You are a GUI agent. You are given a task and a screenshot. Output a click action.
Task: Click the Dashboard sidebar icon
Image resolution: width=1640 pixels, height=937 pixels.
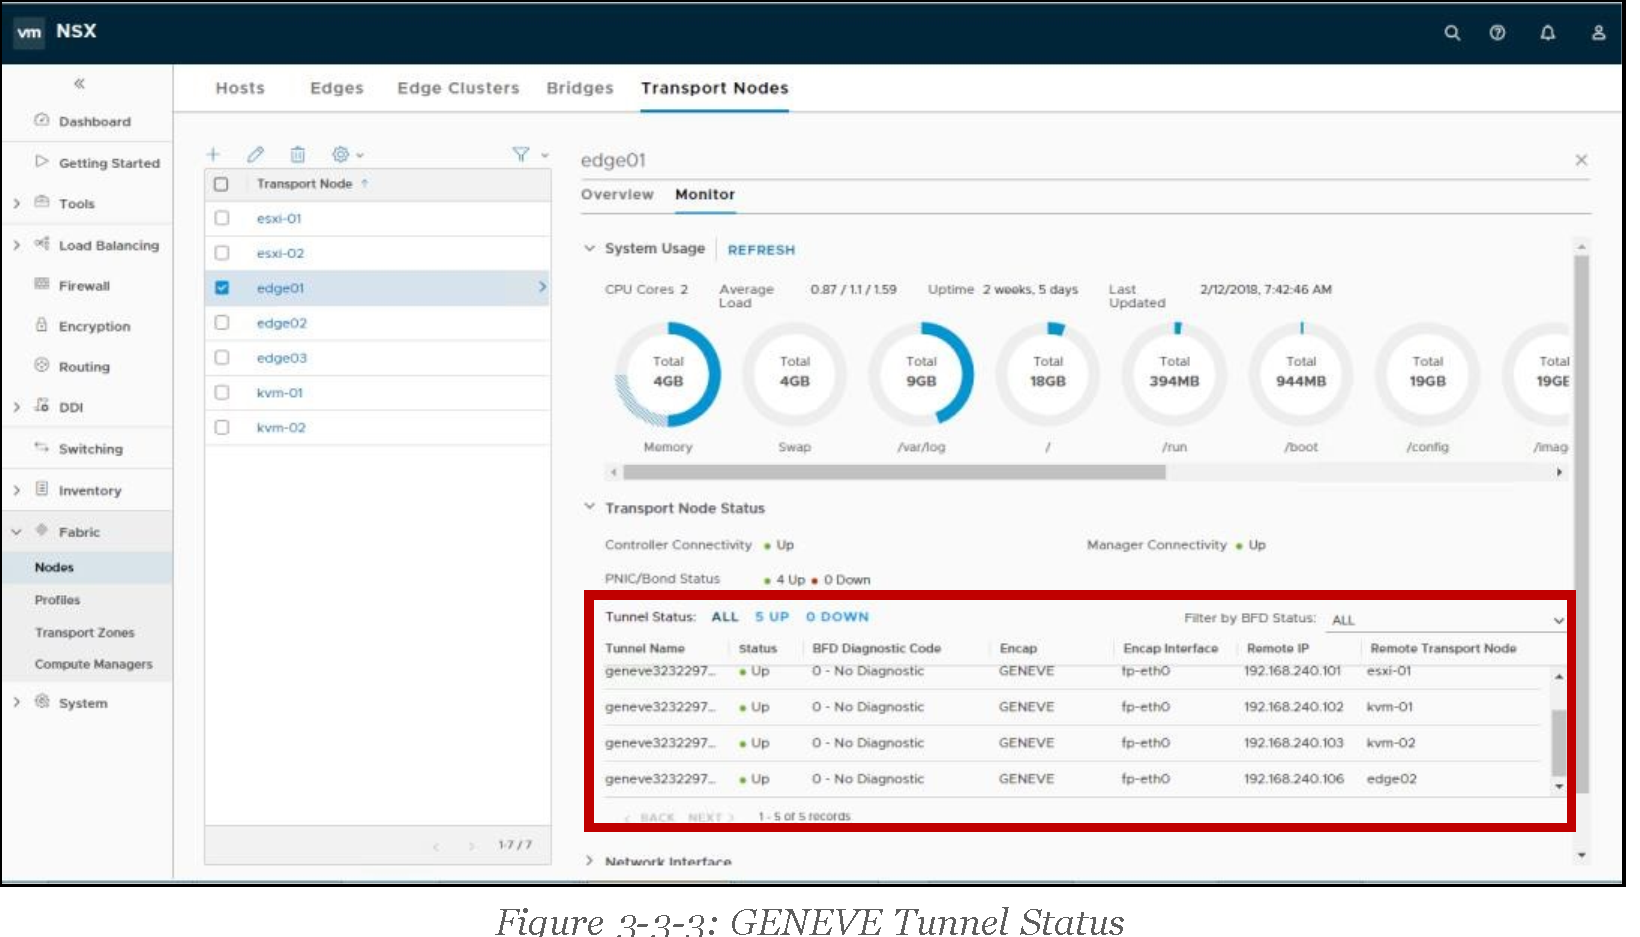[42, 120]
